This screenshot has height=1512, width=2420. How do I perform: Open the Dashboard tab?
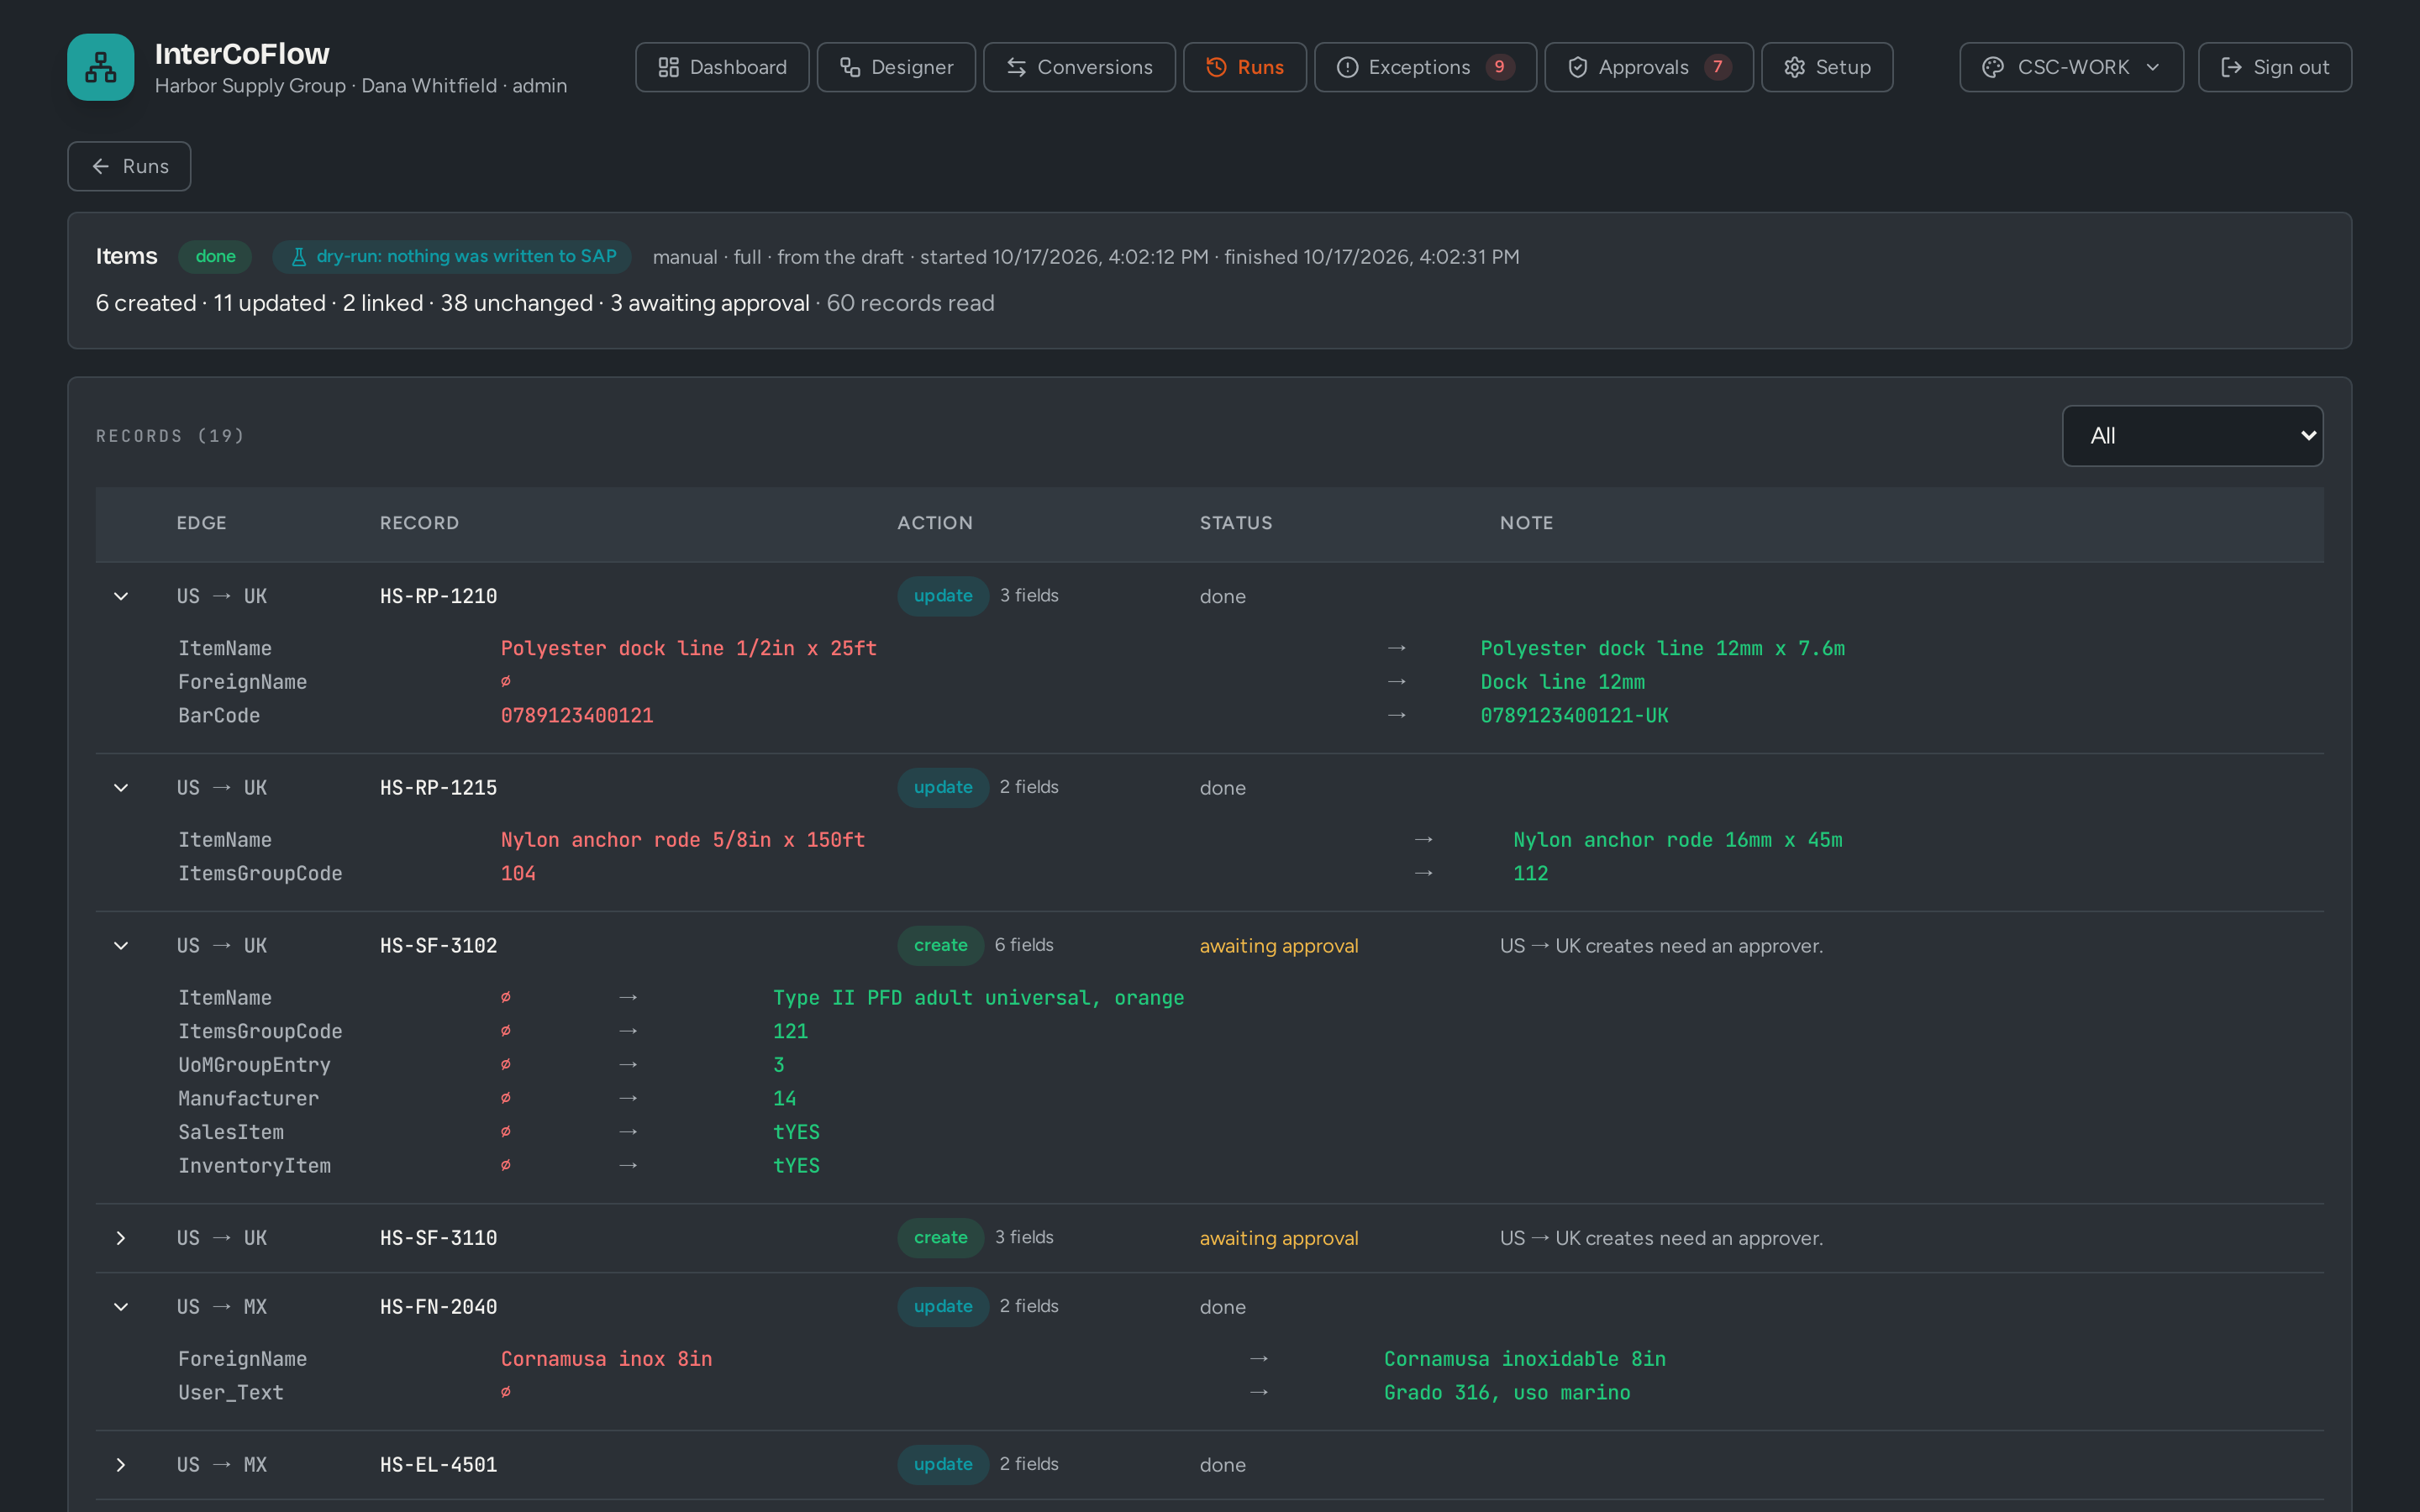(722, 67)
